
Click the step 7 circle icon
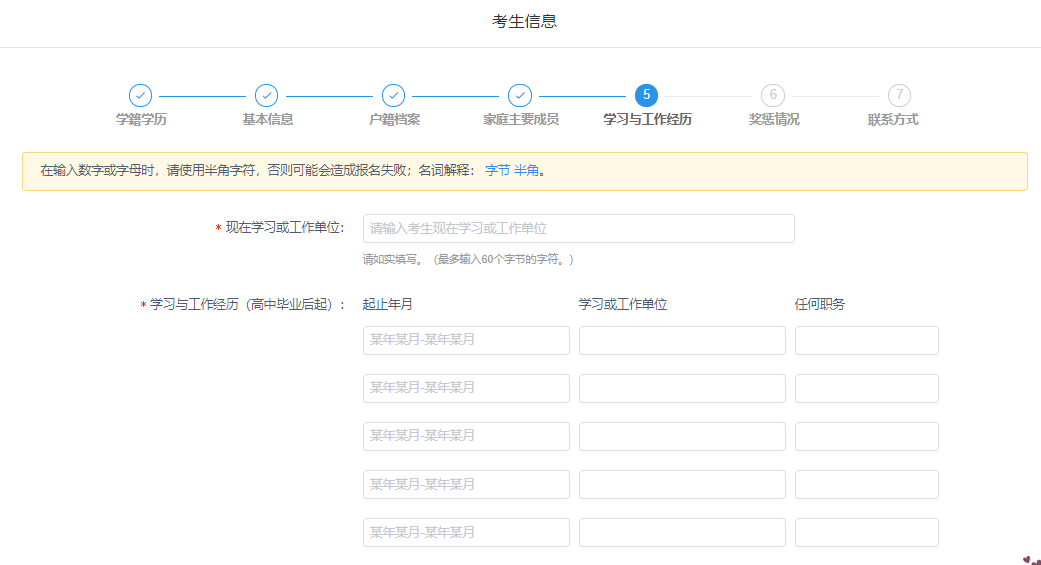click(899, 95)
